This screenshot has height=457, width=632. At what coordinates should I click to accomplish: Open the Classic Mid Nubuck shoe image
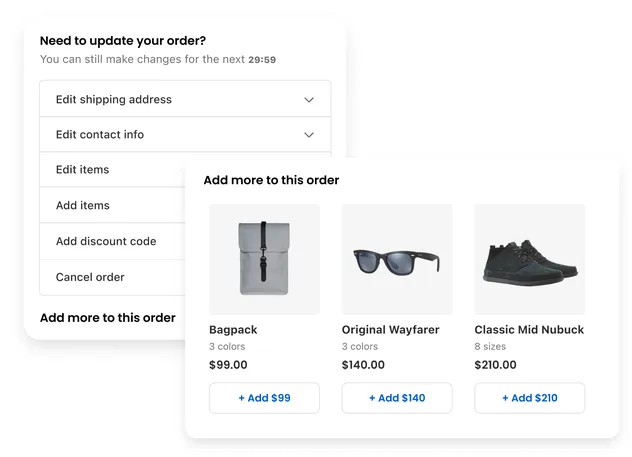[530, 259]
